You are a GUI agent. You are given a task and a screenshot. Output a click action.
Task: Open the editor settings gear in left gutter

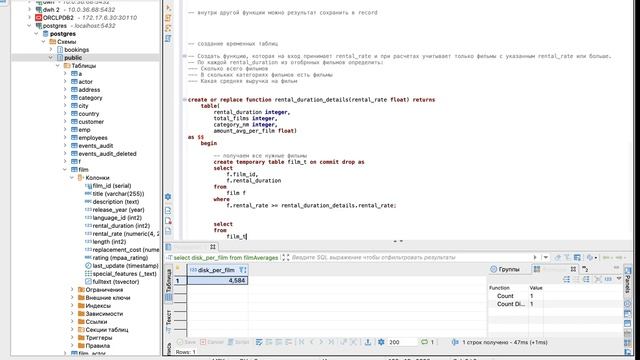point(168,197)
